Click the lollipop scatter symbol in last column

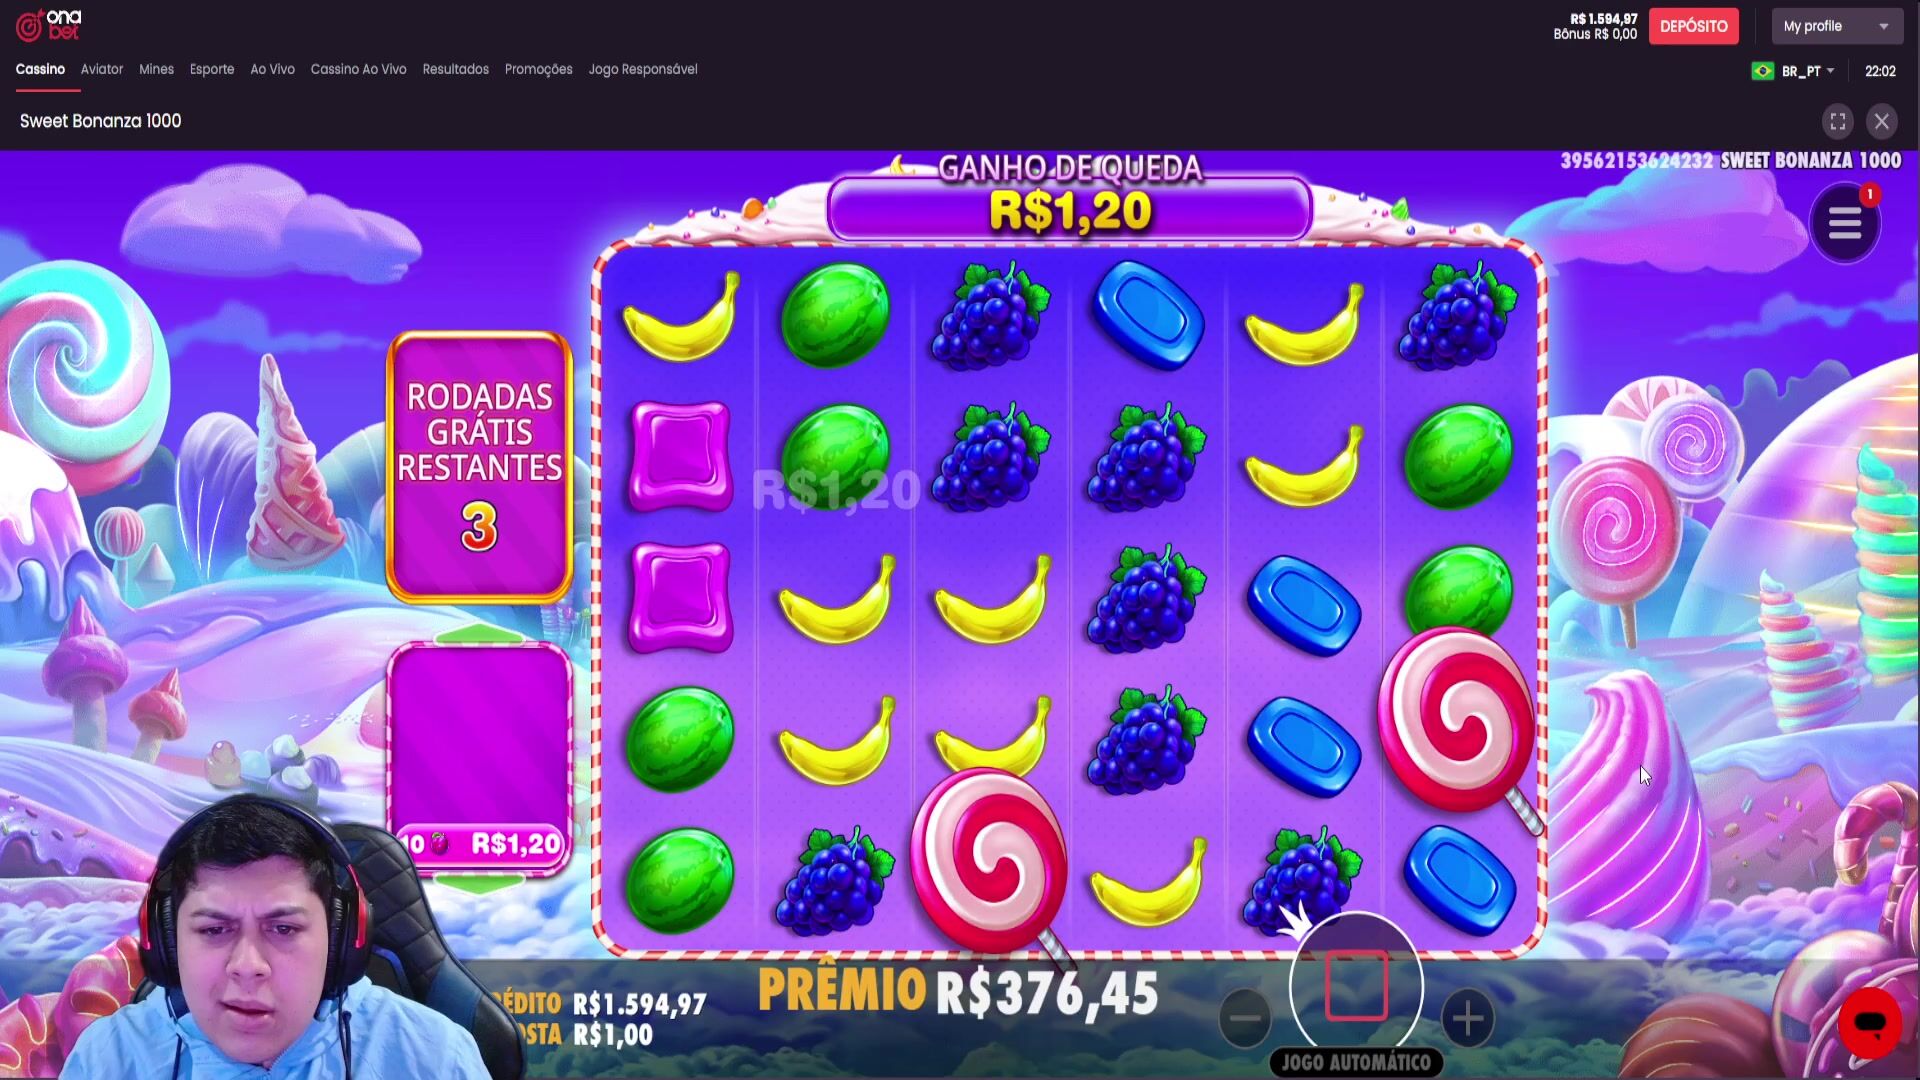pyautogui.click(x=1456, y=720)
